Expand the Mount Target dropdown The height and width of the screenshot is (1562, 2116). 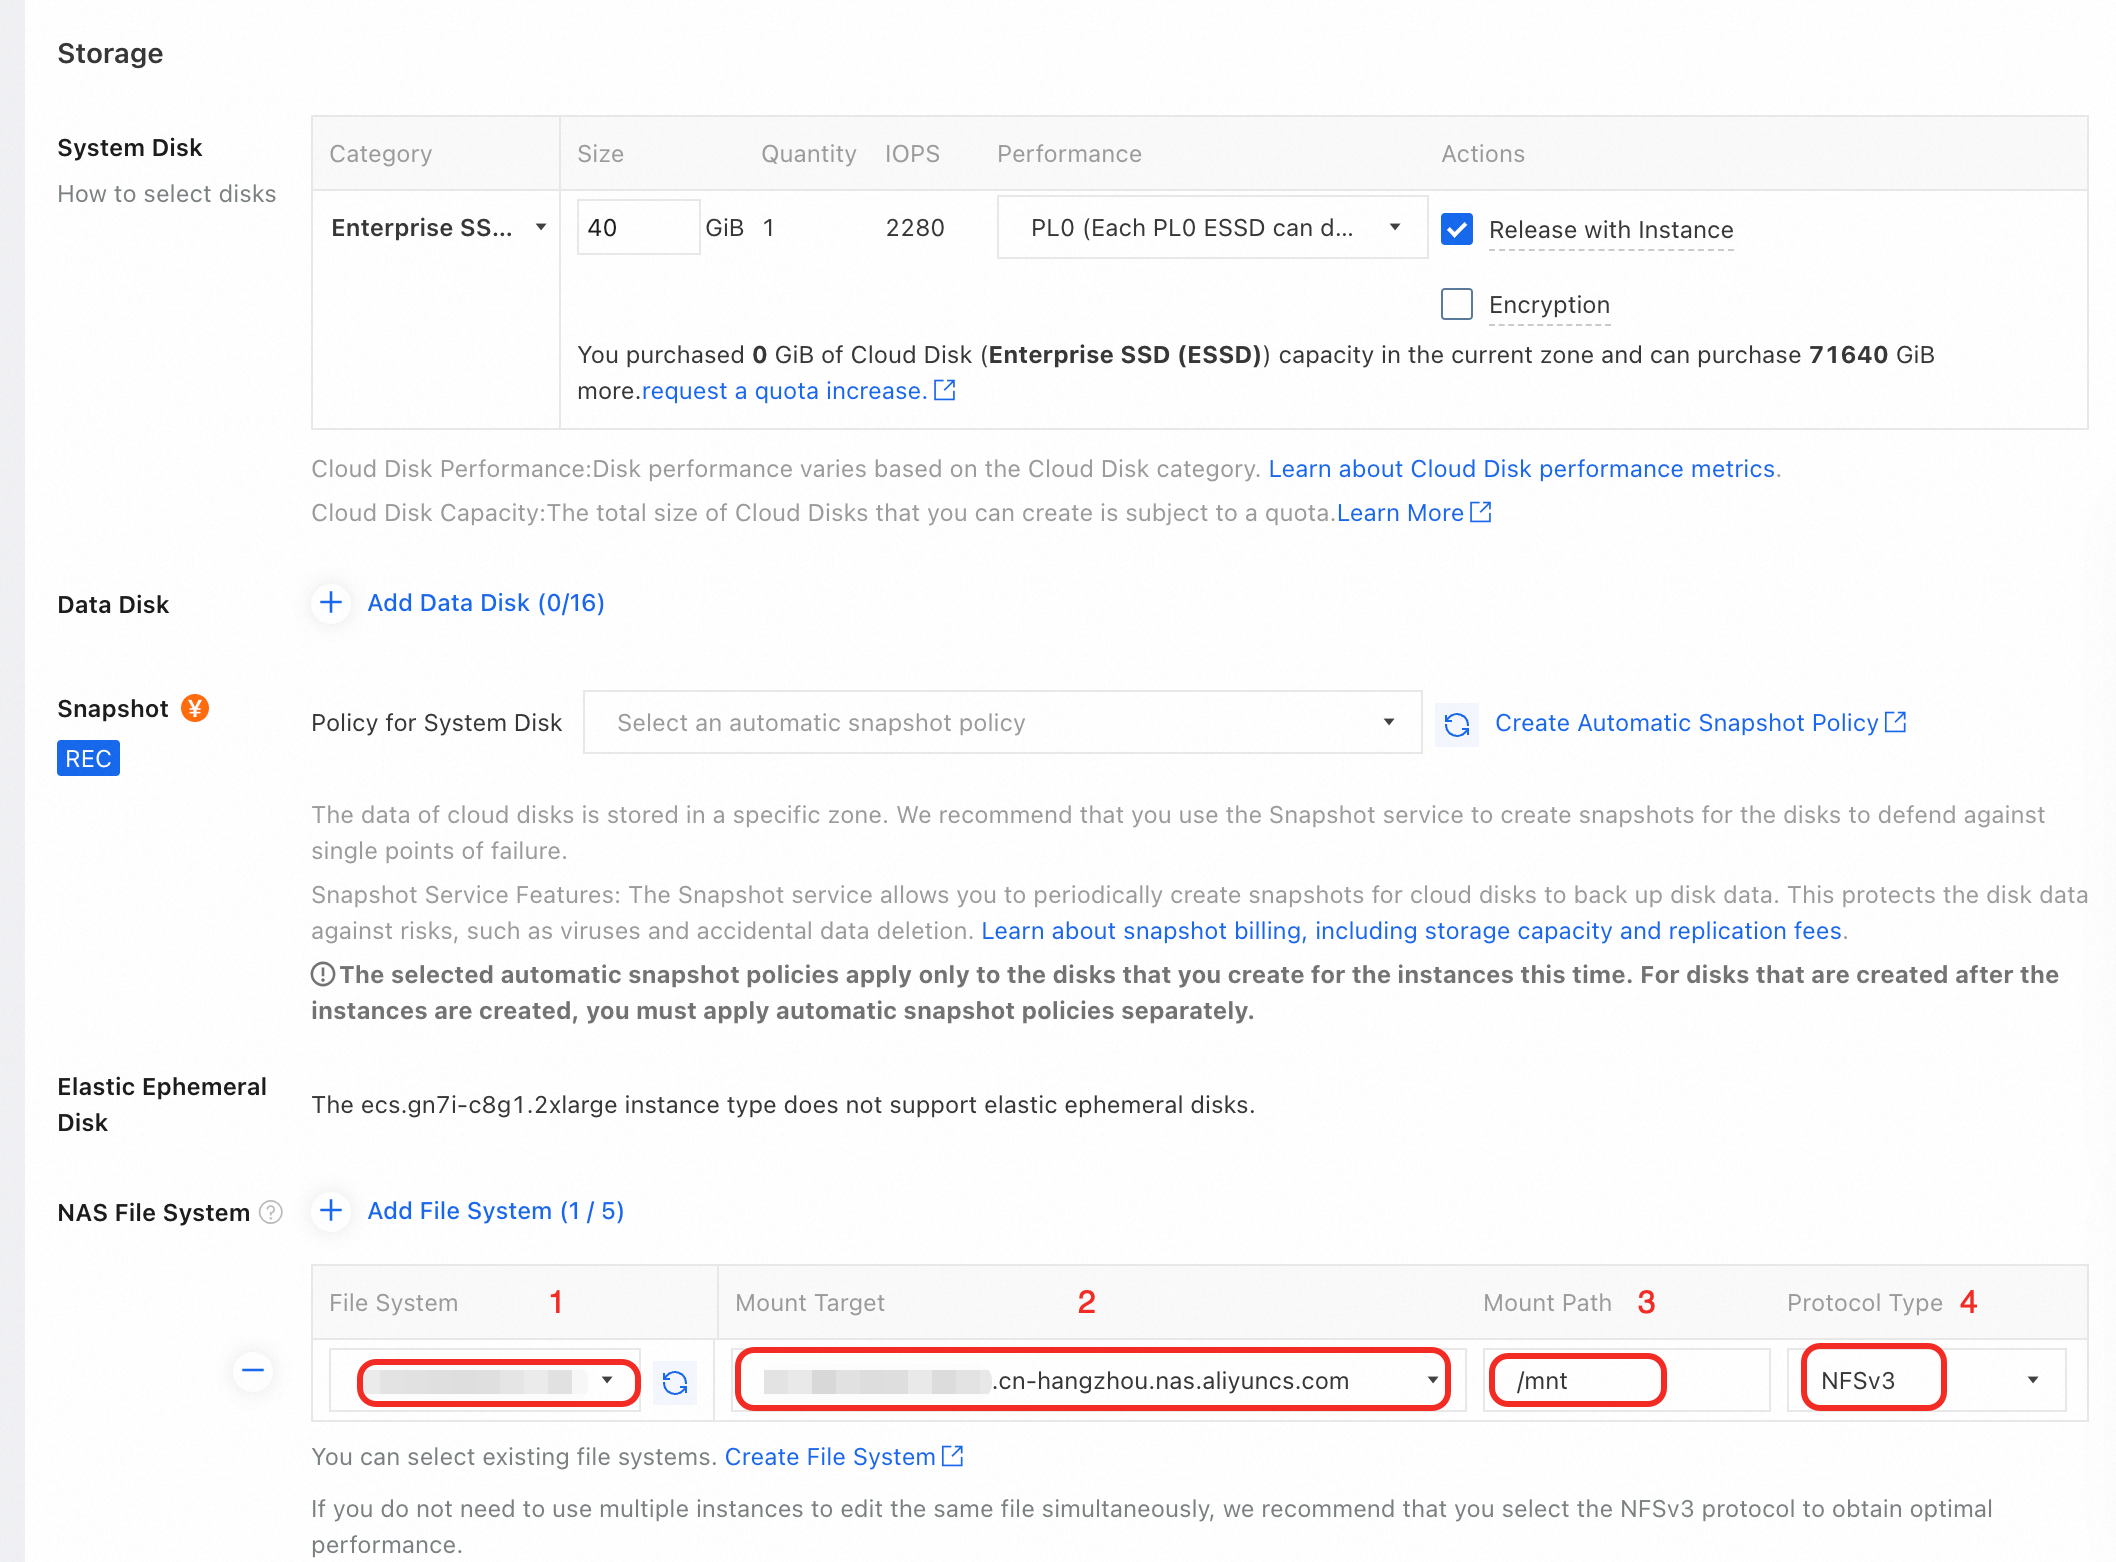[x=1098, y=1380]
